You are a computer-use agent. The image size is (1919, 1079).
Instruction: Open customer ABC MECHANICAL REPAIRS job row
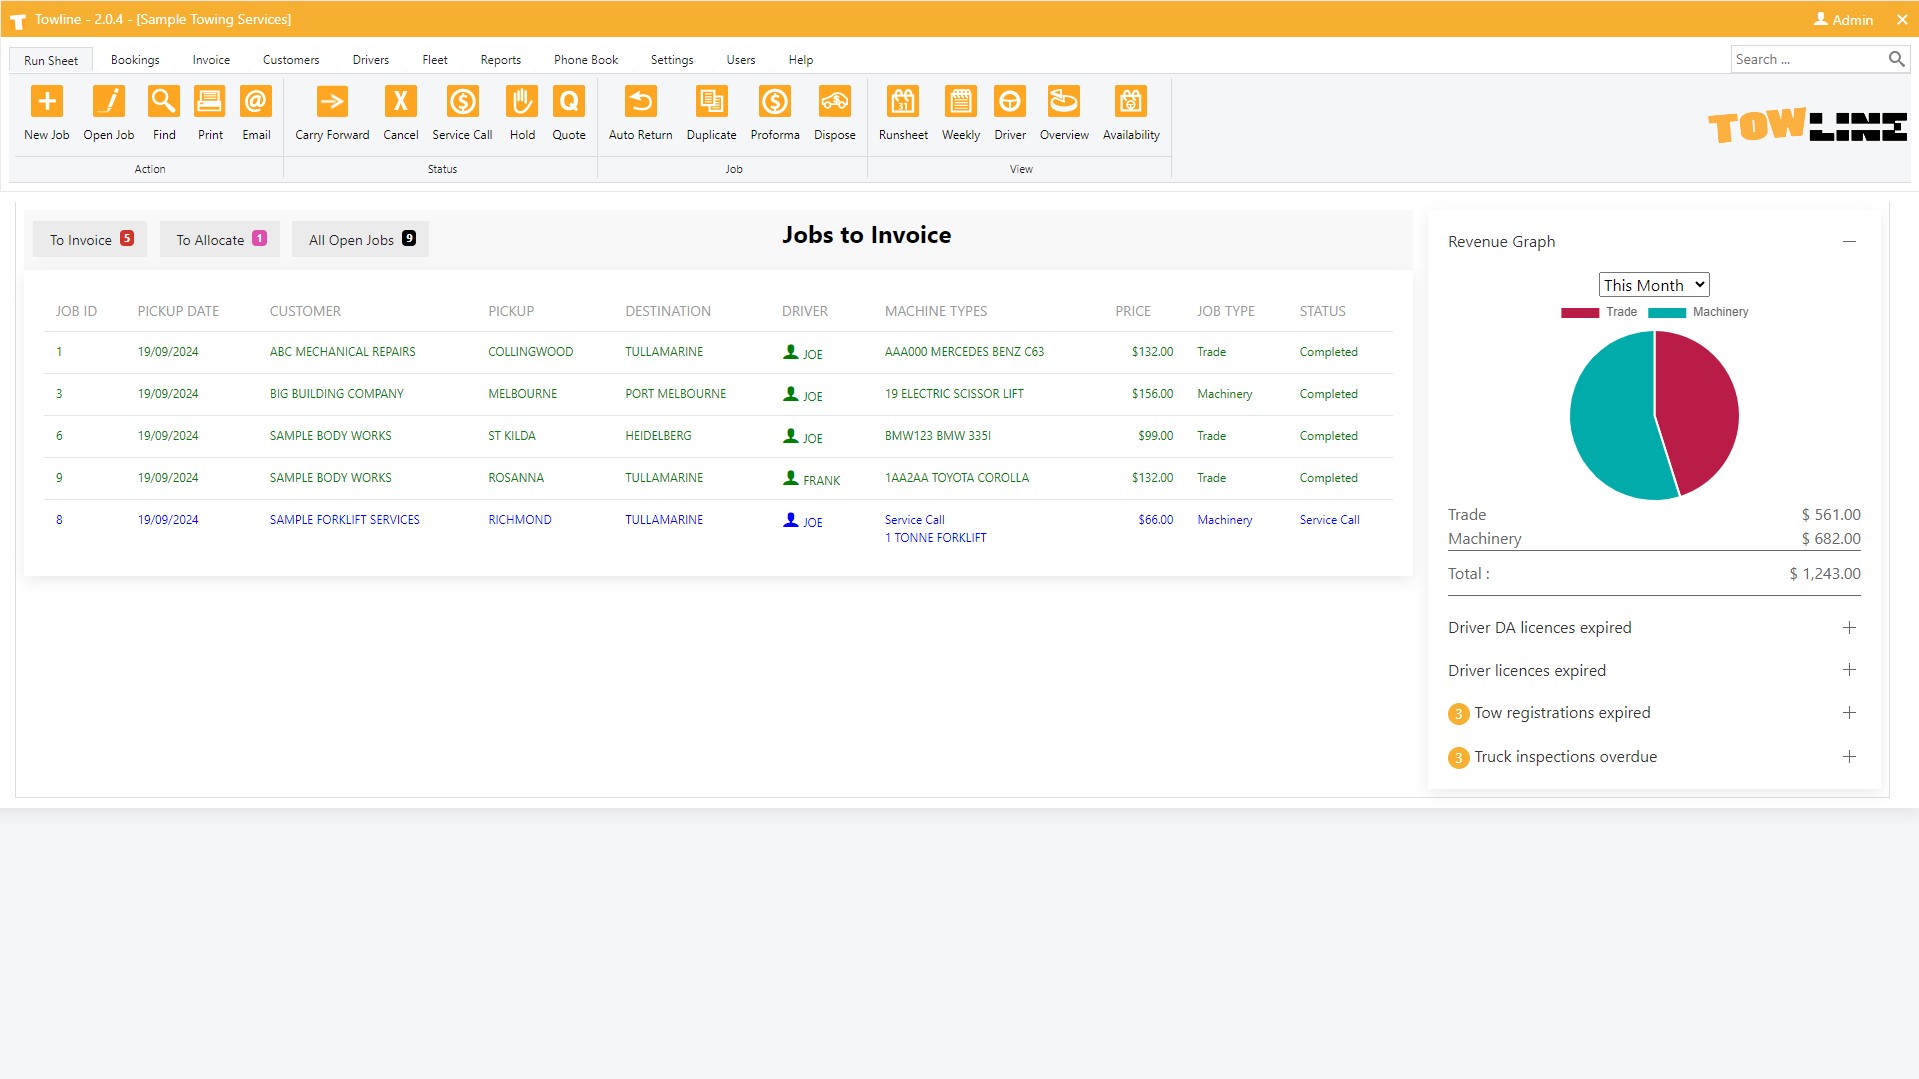click(x=342, y=352)
